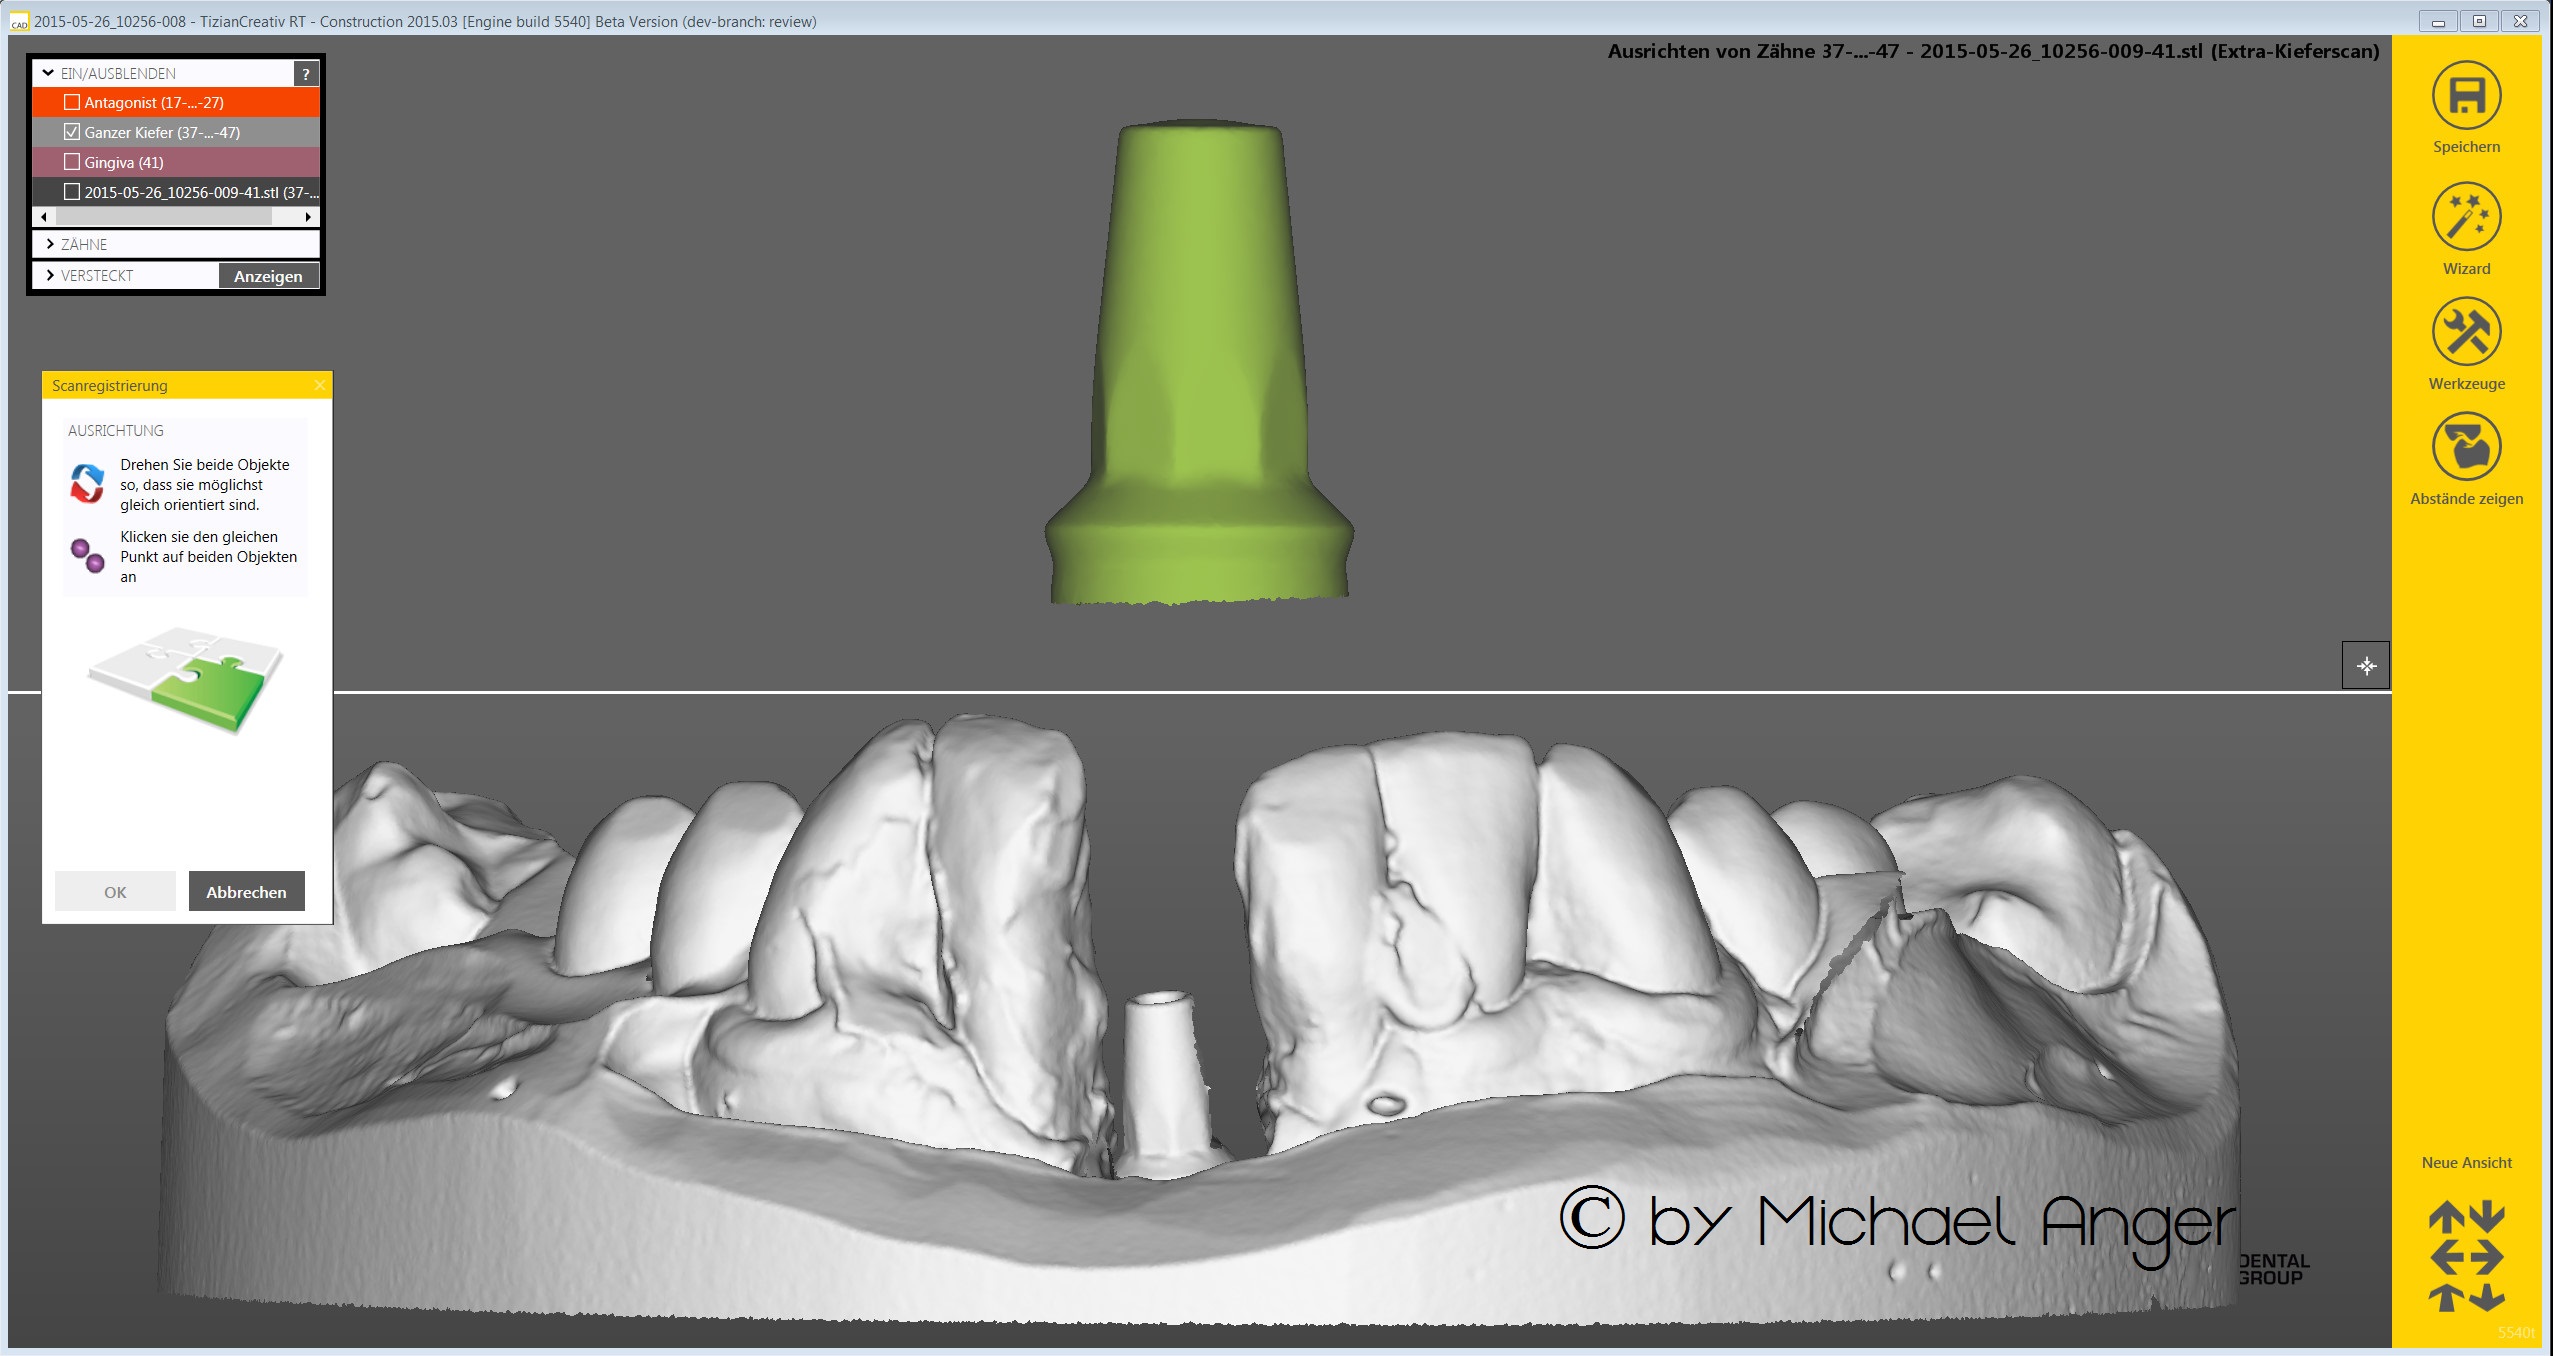Enable the Antagonist (17-...-27) checkbox
The height and width of the screenshot is (1356, 2553).
(x=72, y=102)
